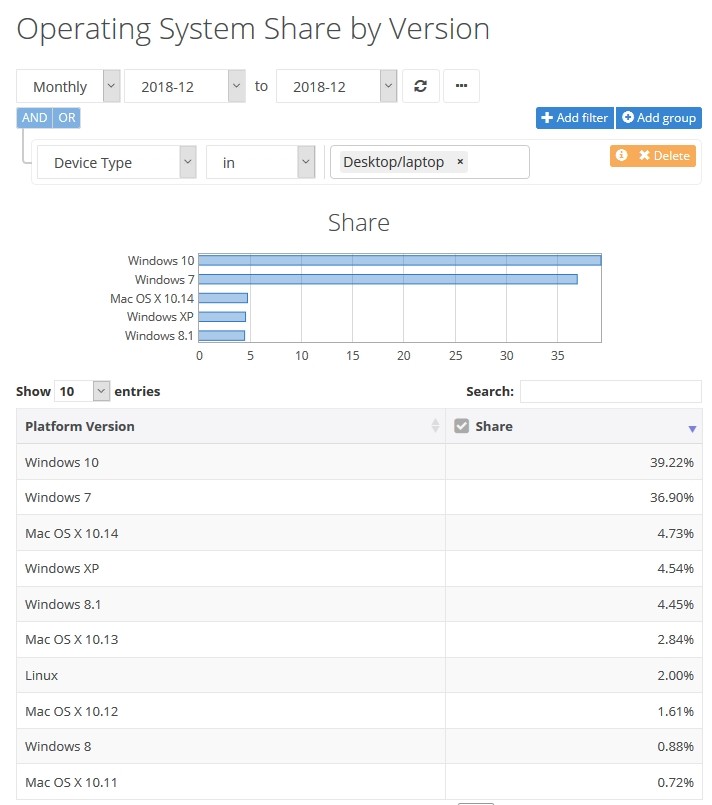This screenshot has width=712, height=805.
Task: Click the refresh icon button
Action: [x=420, y=86]
